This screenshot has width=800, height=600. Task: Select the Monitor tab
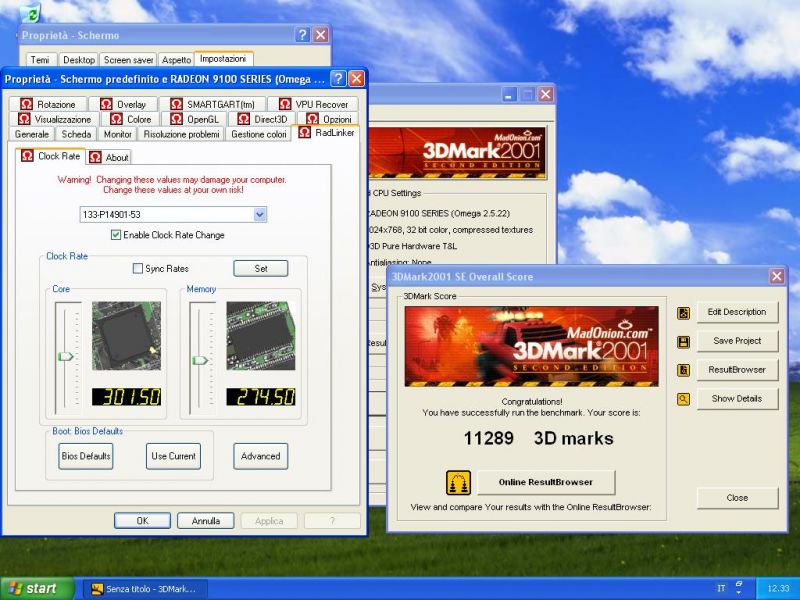point(118,134)
